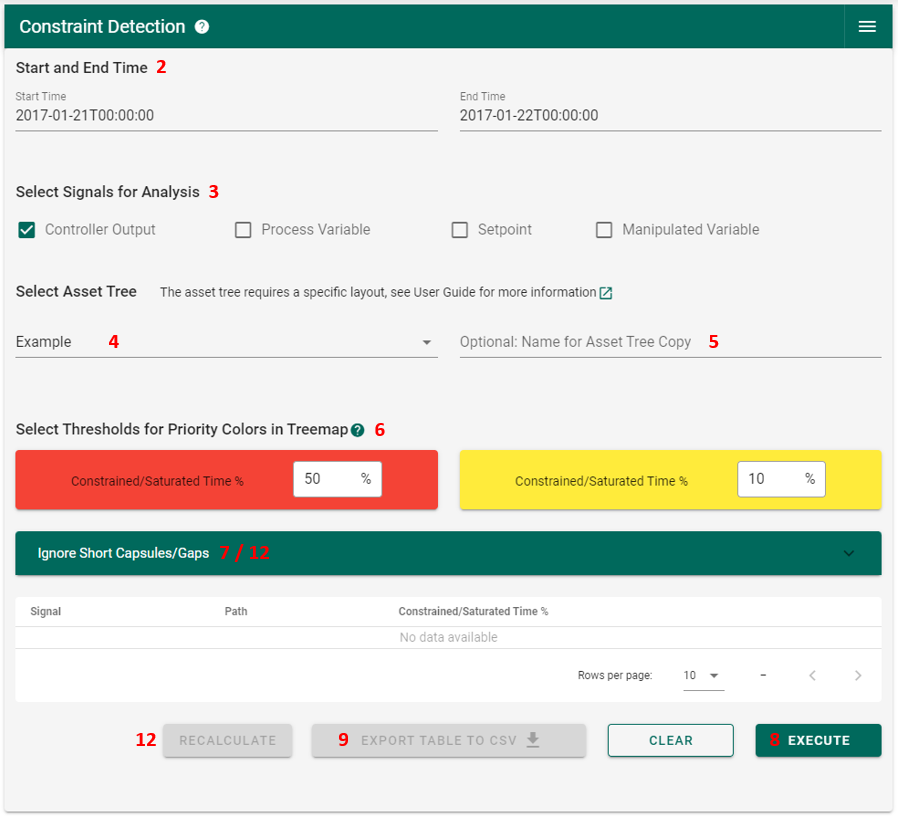Enable the Manipulated Variable checkbox
The width and height of the screenshot is (898, 816).
pyautogui.click(x=604, y=230)
